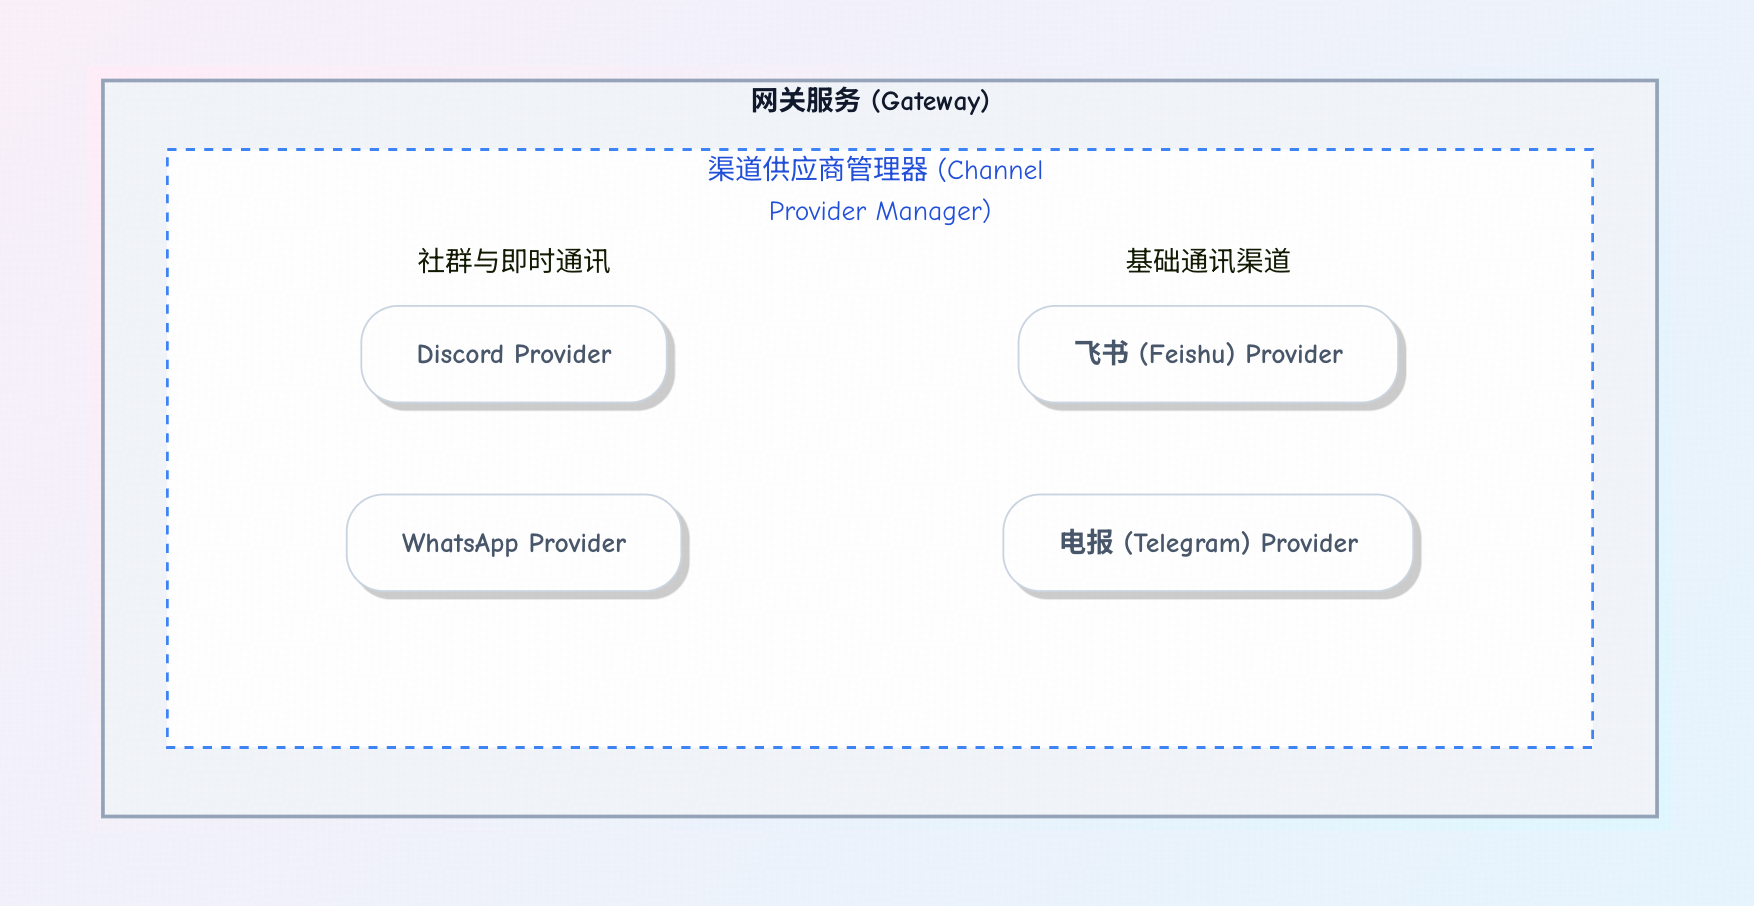Click the 电报 characters in Telegram node
The width and height of the screenshot is (1754, 906).
[1086, 543]
